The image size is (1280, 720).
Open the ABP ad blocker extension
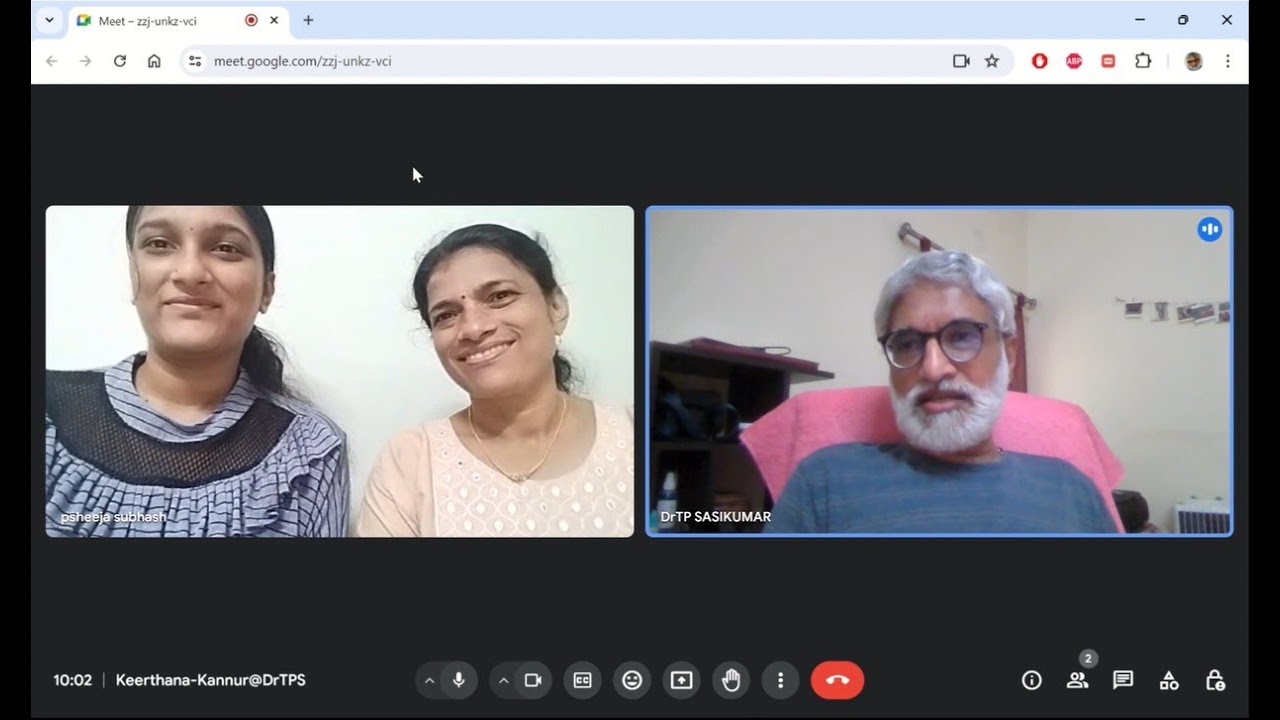(1074, 61)
